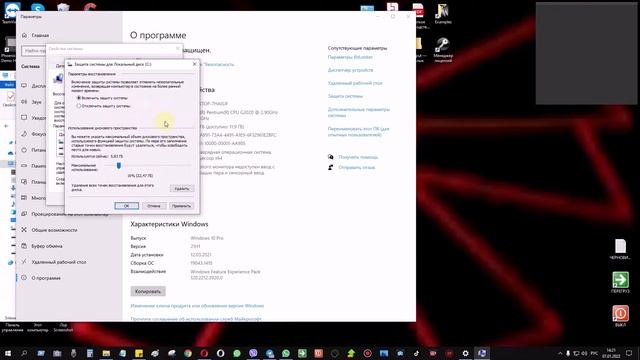
Task: Open the white draft document desktop icon
Action: pos(620,249)
